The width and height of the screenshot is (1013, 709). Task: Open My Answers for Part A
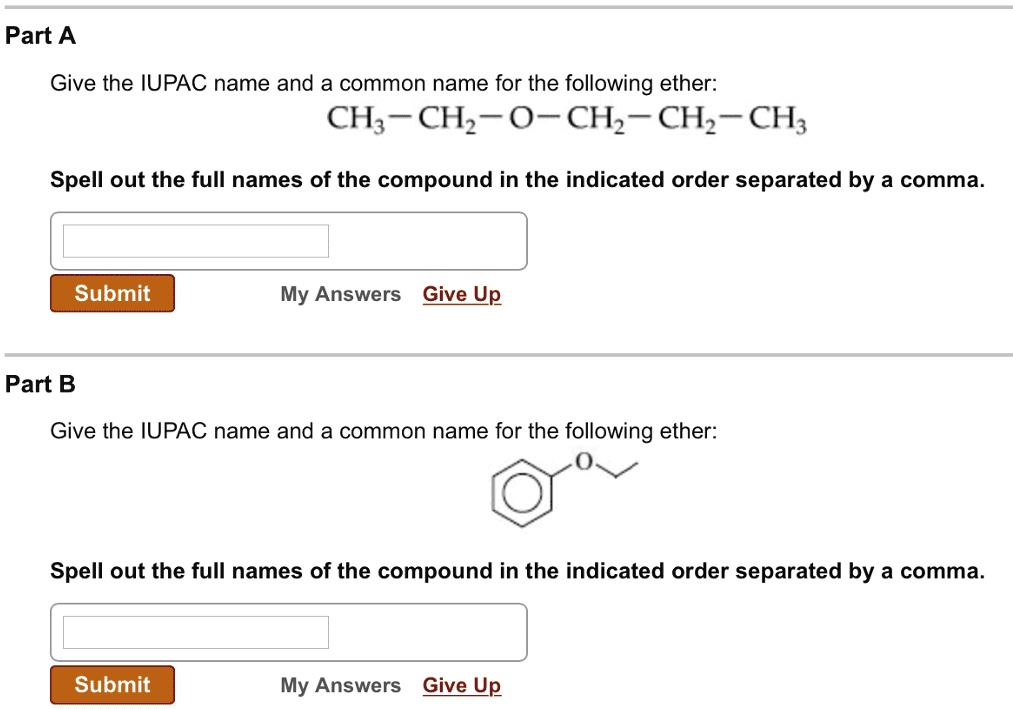tap(340, 294)
